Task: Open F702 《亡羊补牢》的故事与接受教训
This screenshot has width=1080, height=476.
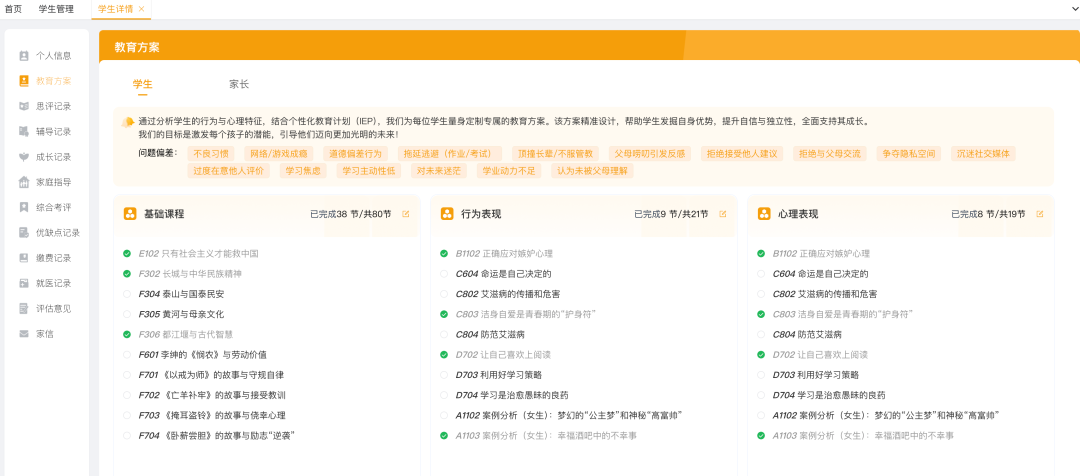Action: pyautogui.click(x=211, y=395)
